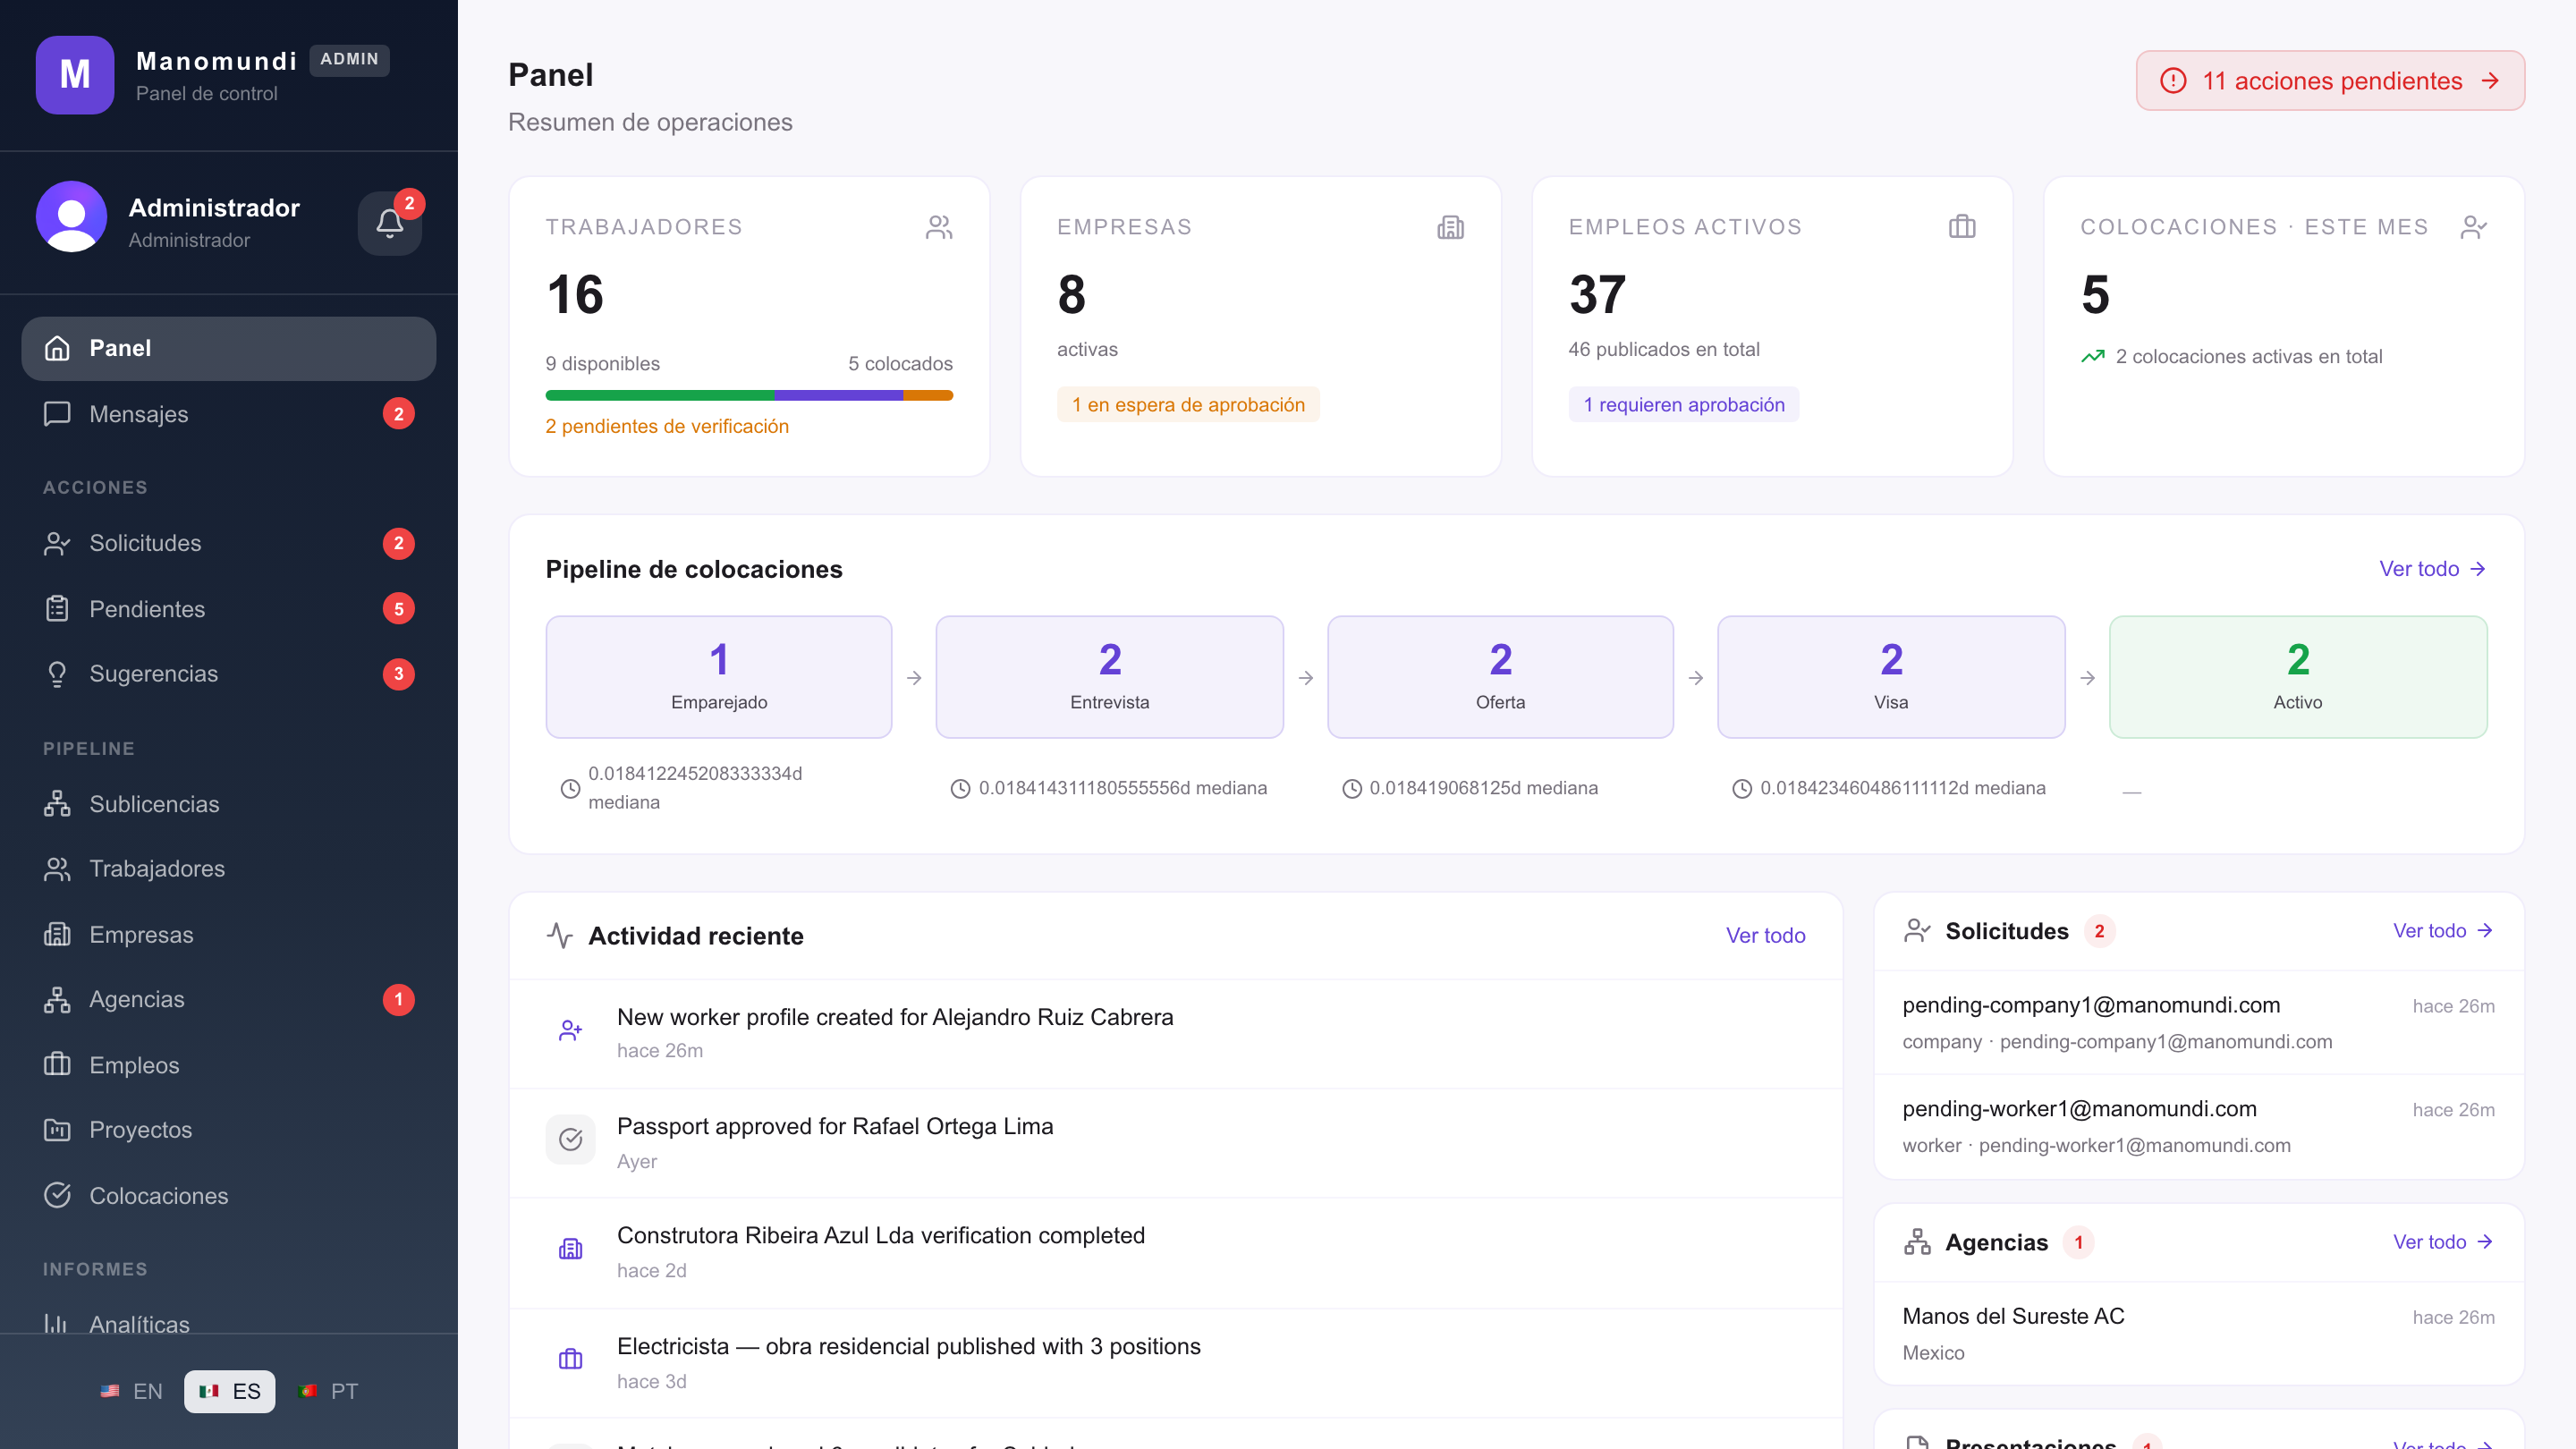Viewport: 2576px width, 1449px height.
Task: Click the Emparejado median clock icon
Action: point(570,789)
